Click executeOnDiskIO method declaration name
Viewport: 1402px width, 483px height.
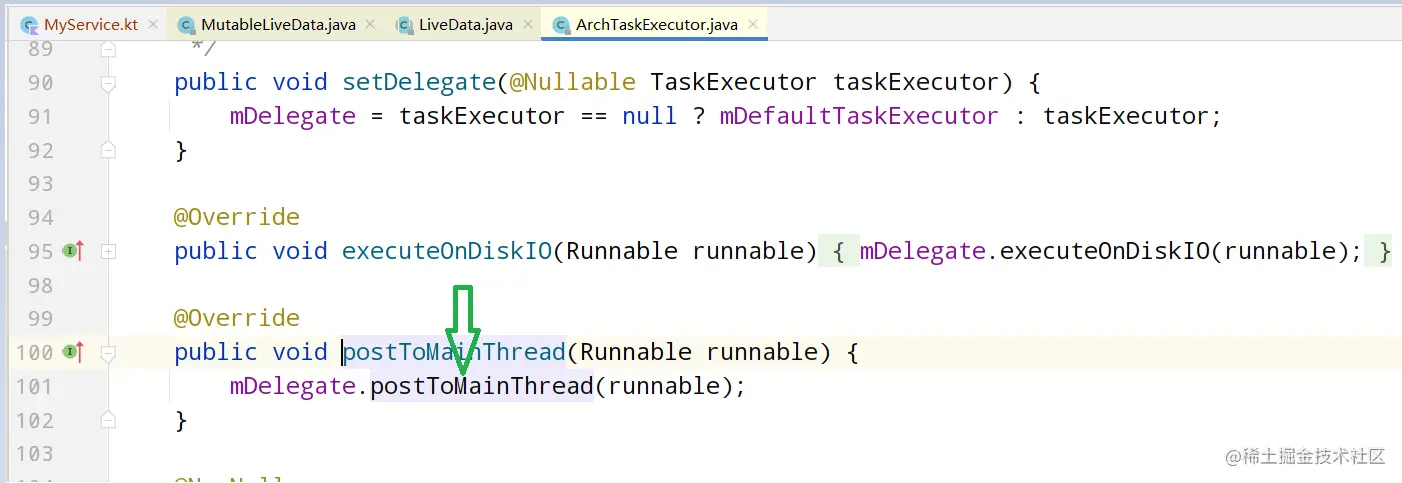(447, 251)
